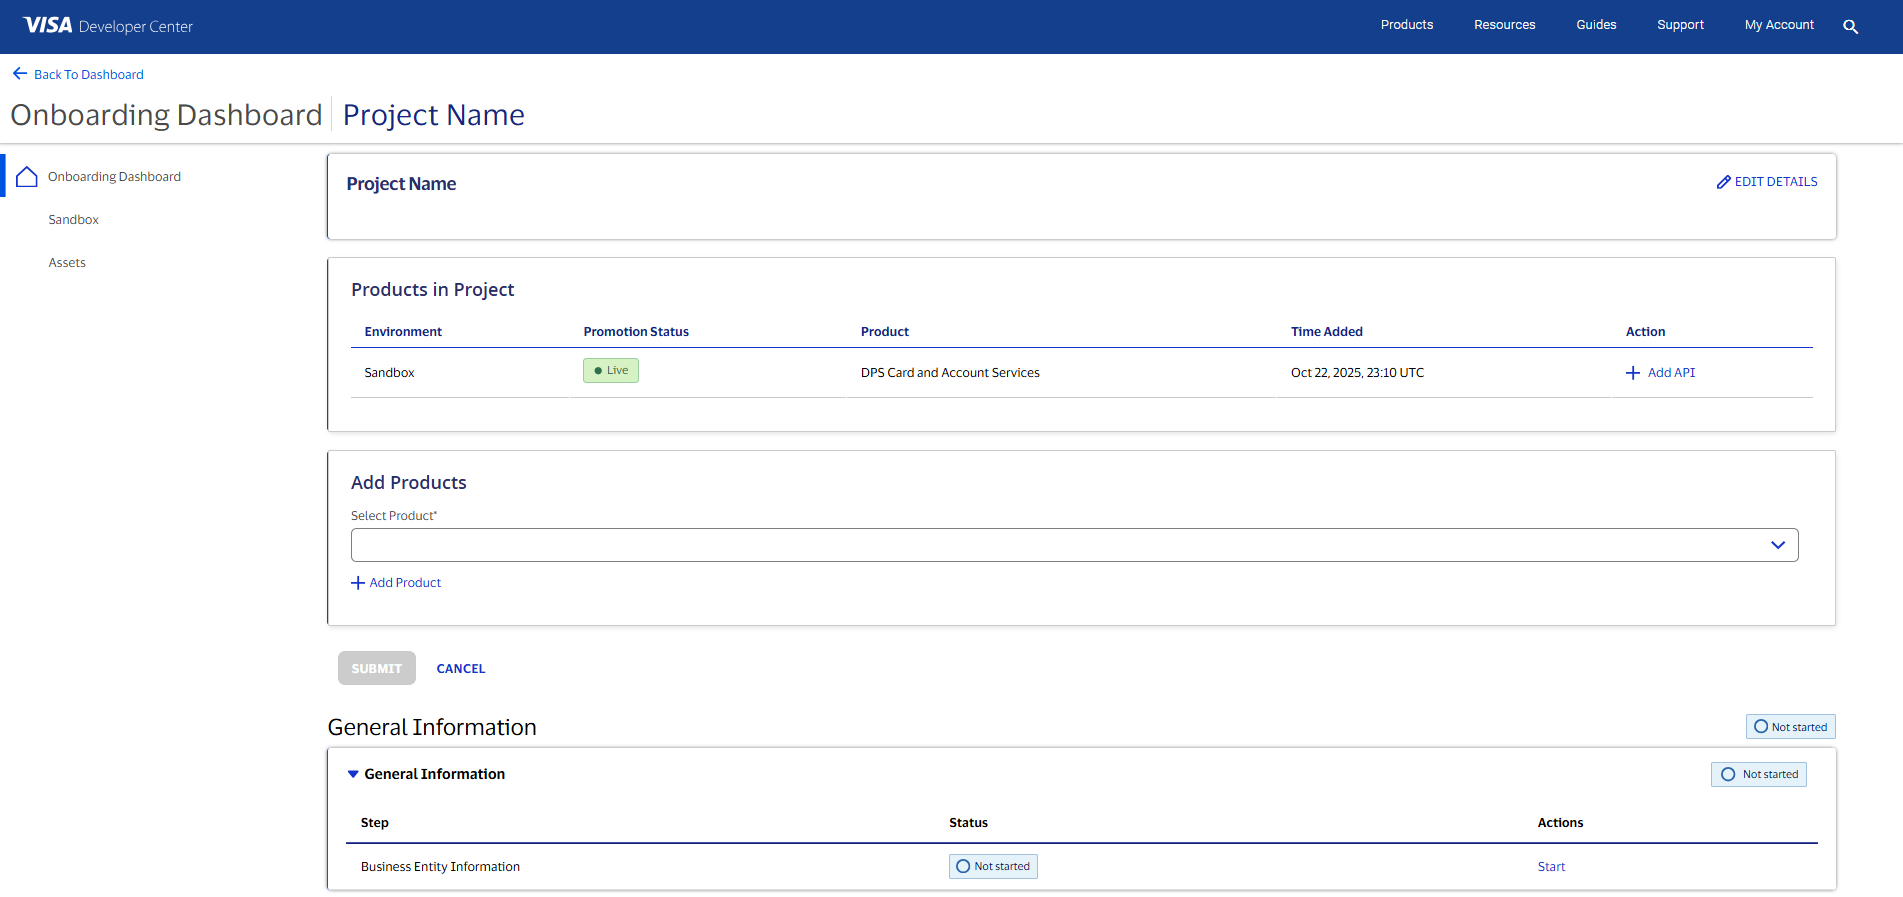Click the plus icon beside Add Product
The image size is (1903, 897).
tap(358, 583)
